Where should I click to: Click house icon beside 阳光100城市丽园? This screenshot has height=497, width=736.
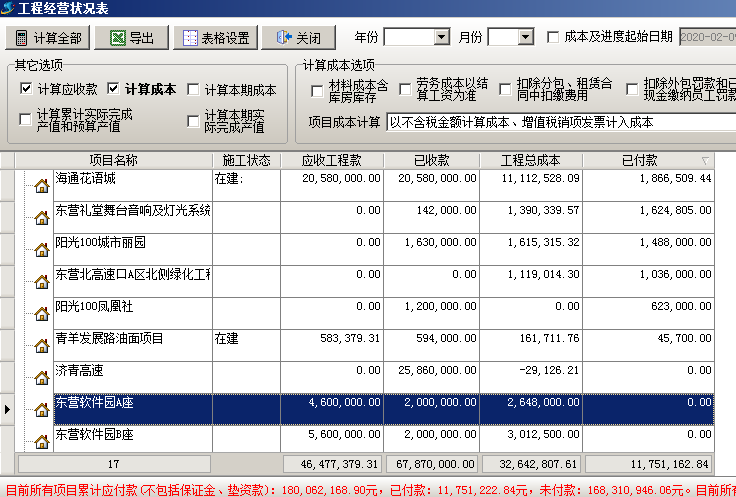(41, 250)
